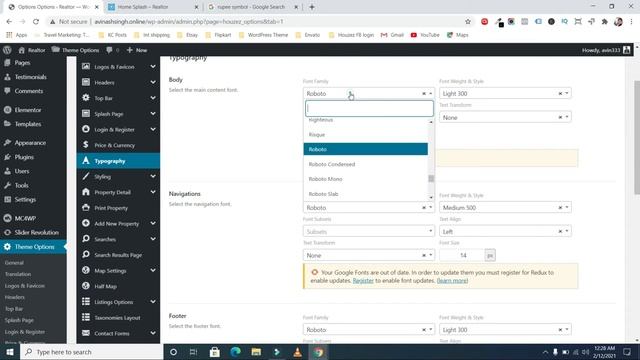Open Chrome extensions puzzle icon
640x360 pixels.
coord(604,22)
